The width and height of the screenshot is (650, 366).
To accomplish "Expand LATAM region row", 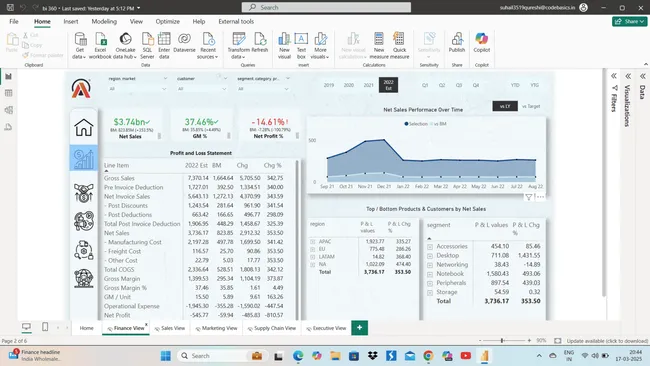I will [x=313, y=257].
